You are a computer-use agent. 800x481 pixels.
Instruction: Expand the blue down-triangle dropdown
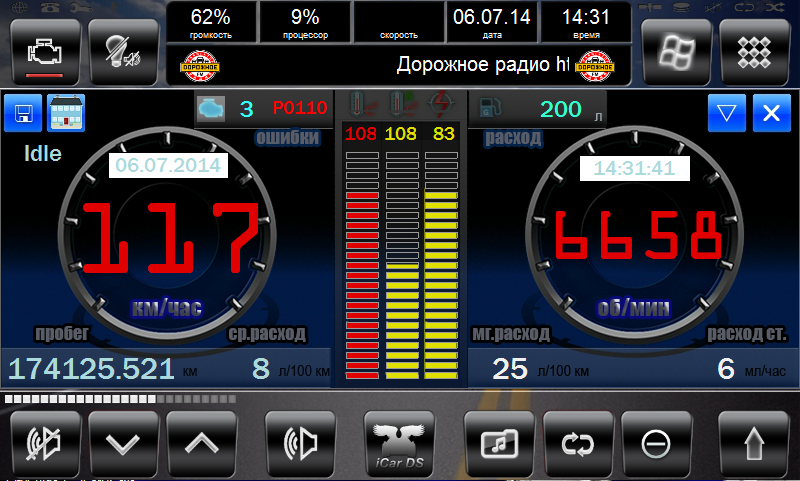[x=727, y=113]
